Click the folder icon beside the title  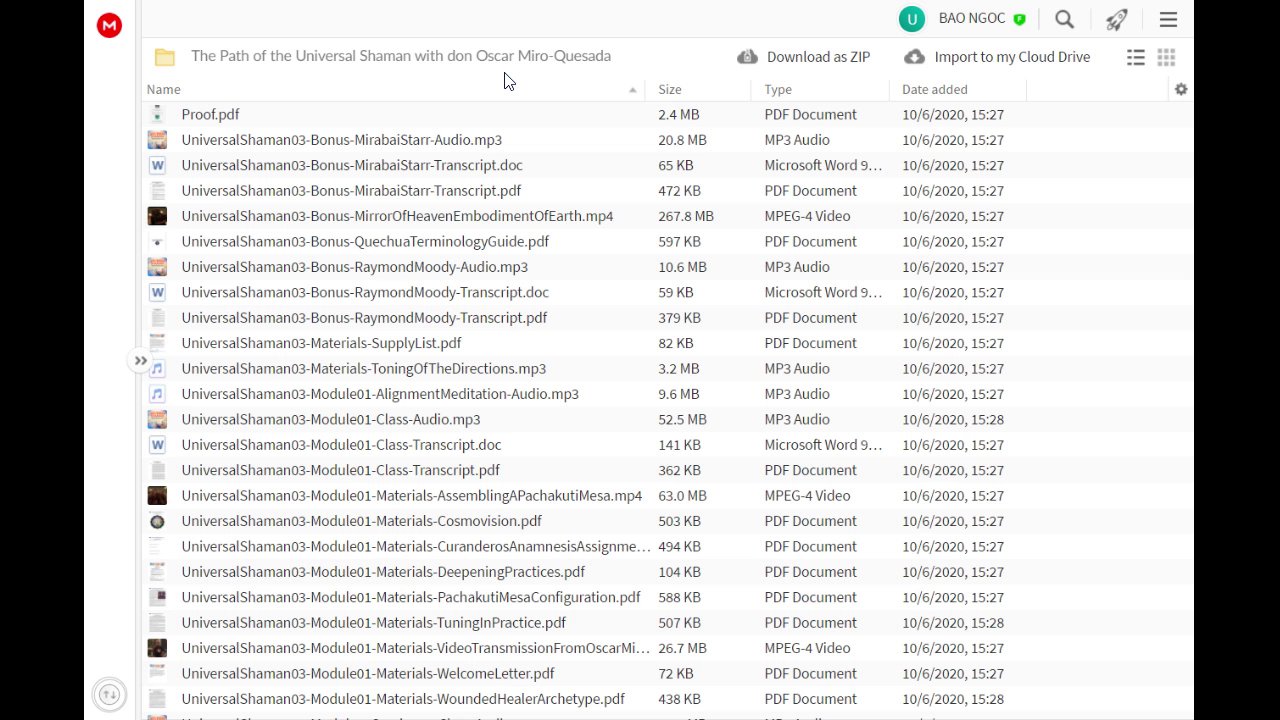165,57
